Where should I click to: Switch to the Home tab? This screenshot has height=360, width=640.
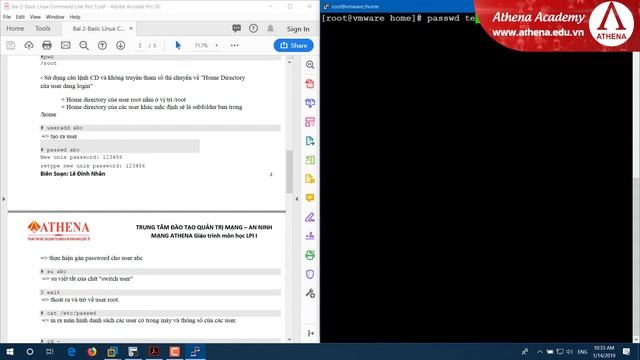pyautogui.click(x=15, y=29)
